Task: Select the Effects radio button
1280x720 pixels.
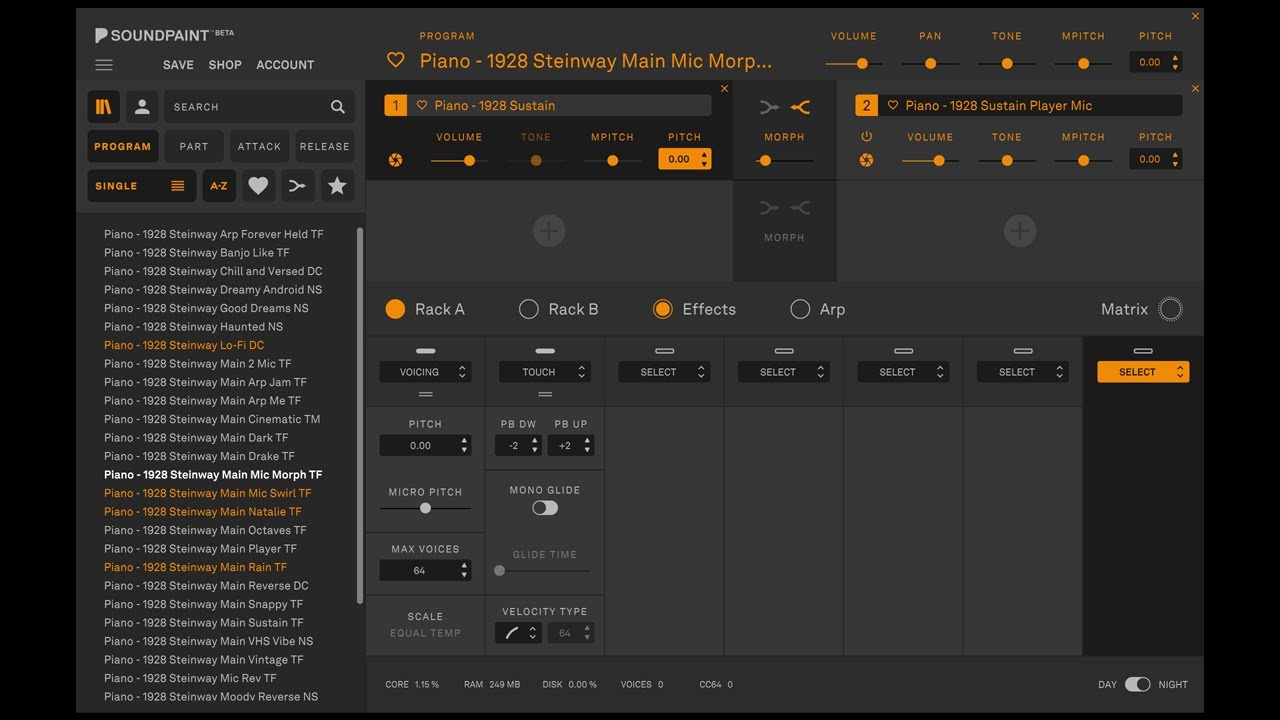Action: (662, 309)
